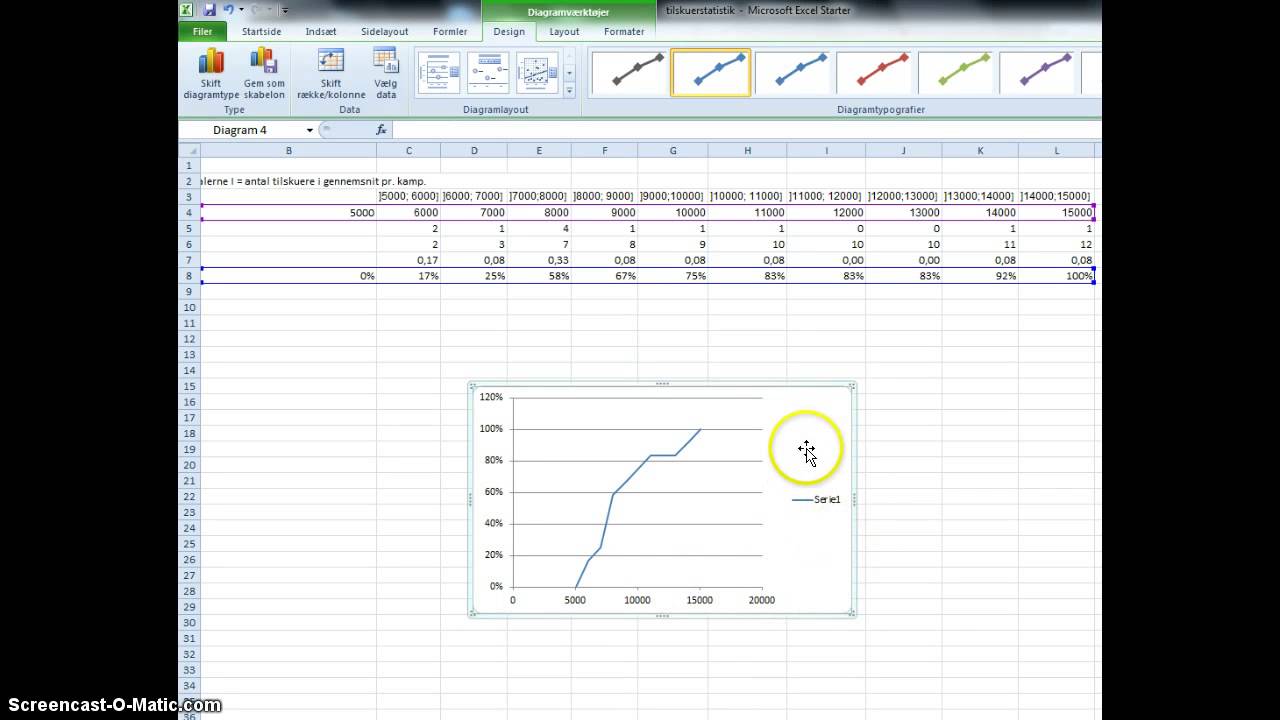Click cell containing ]5000; 6000]
The image size is (1280, 720).
(x=409, y=197)
